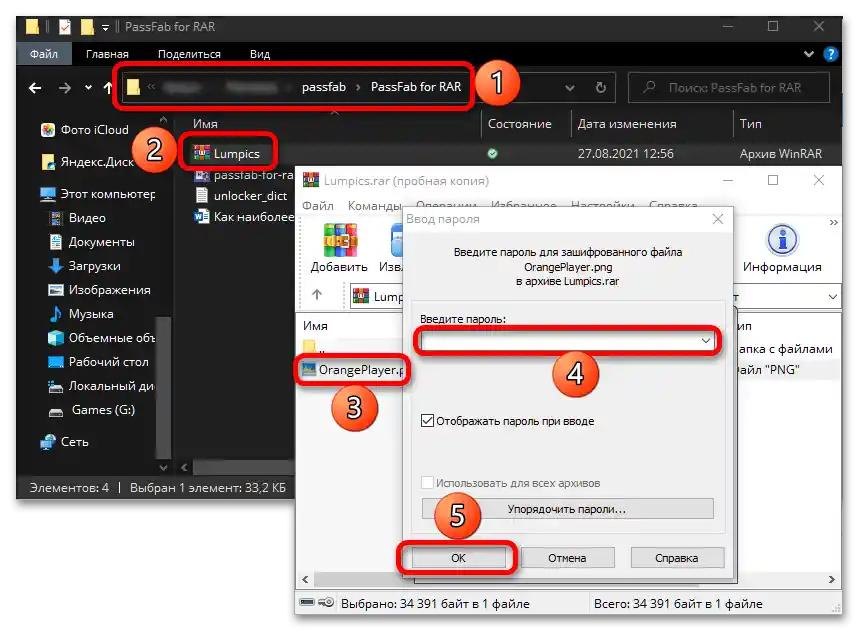Screen dimensions: 859x631
Task: Click the forward arrow in Explorer
Action: coord(65,88)
